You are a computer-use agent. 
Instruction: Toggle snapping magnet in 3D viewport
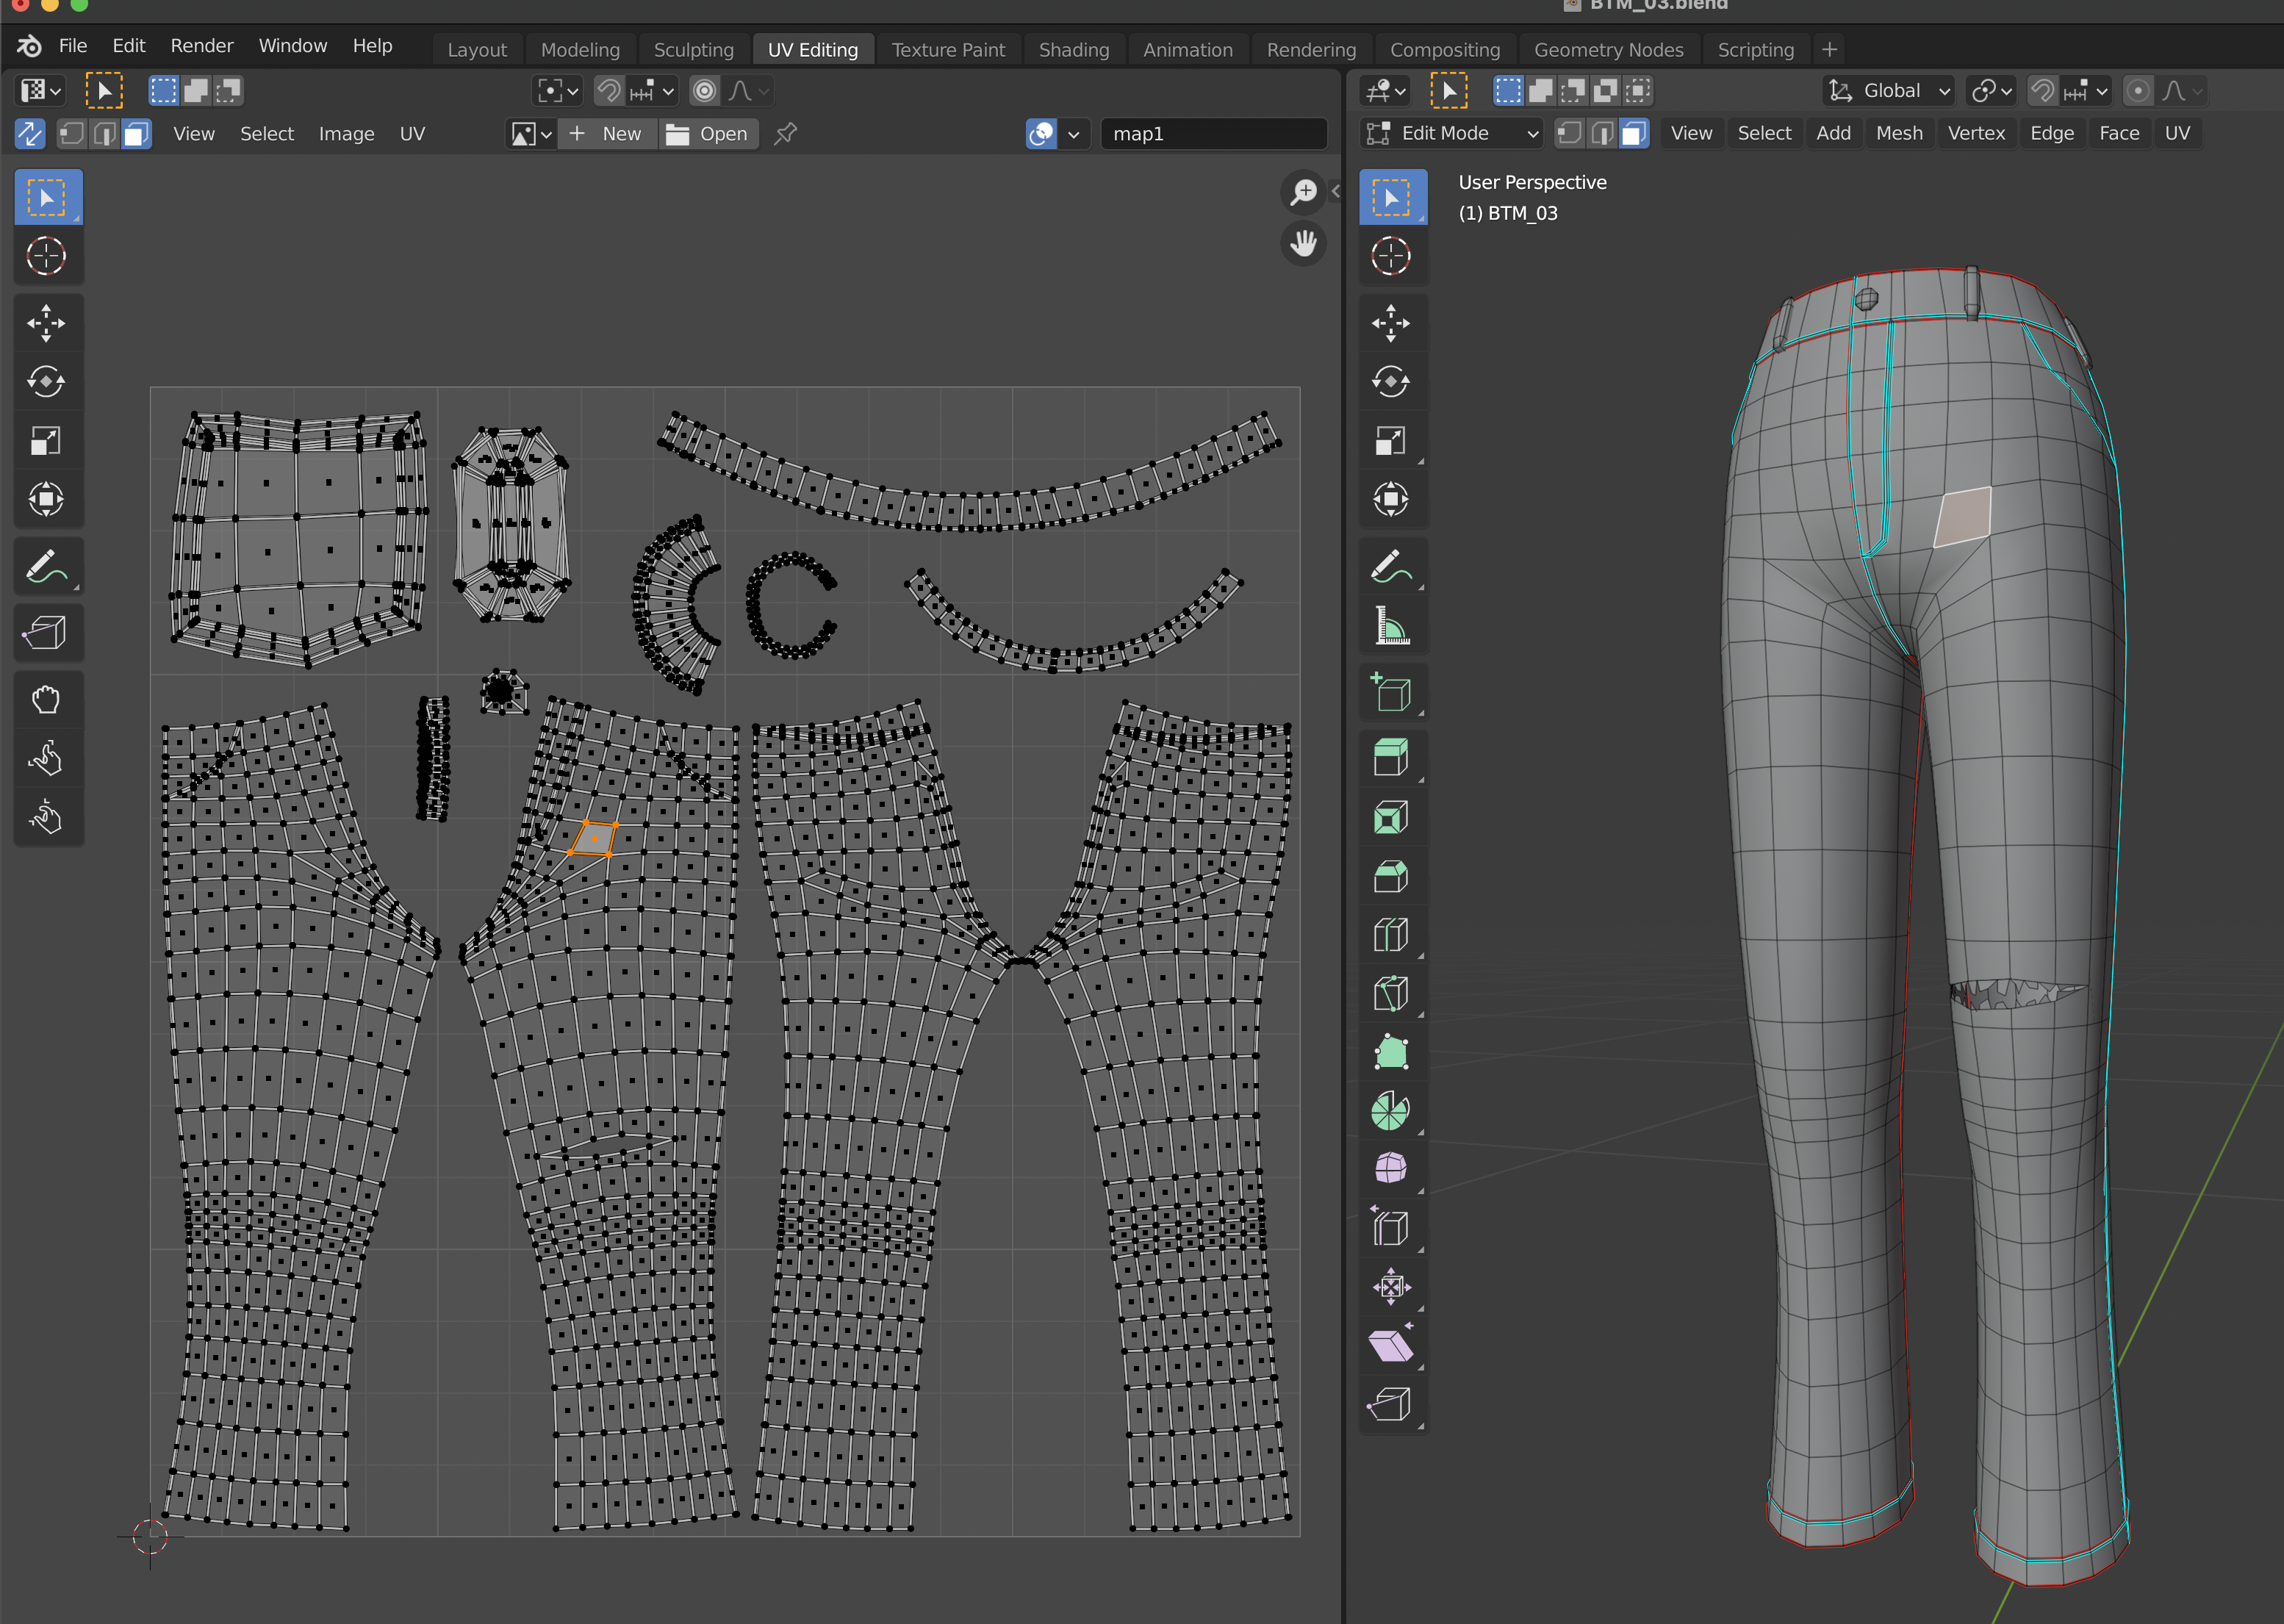point(2042,91)
